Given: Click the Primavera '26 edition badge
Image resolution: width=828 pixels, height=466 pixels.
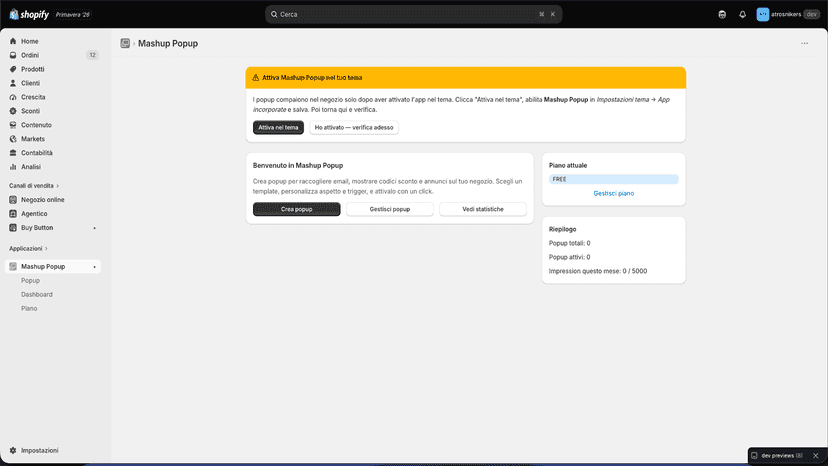Looking at the screenshot, I should 72,15.
